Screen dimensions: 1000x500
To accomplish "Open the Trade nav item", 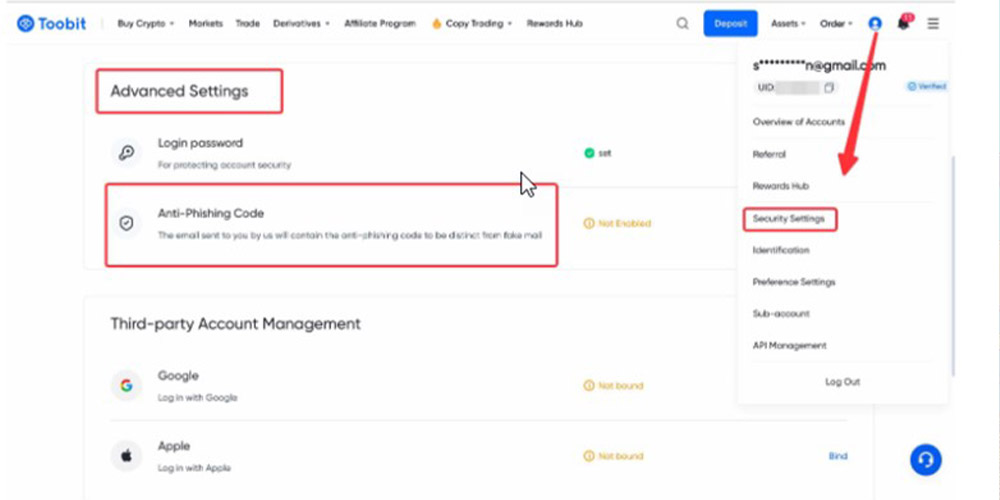I will [247, 24].
